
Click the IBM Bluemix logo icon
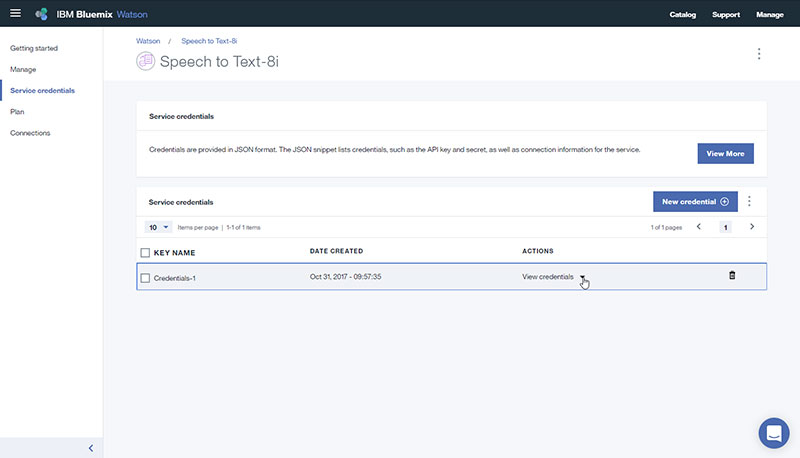click(42, 14)
